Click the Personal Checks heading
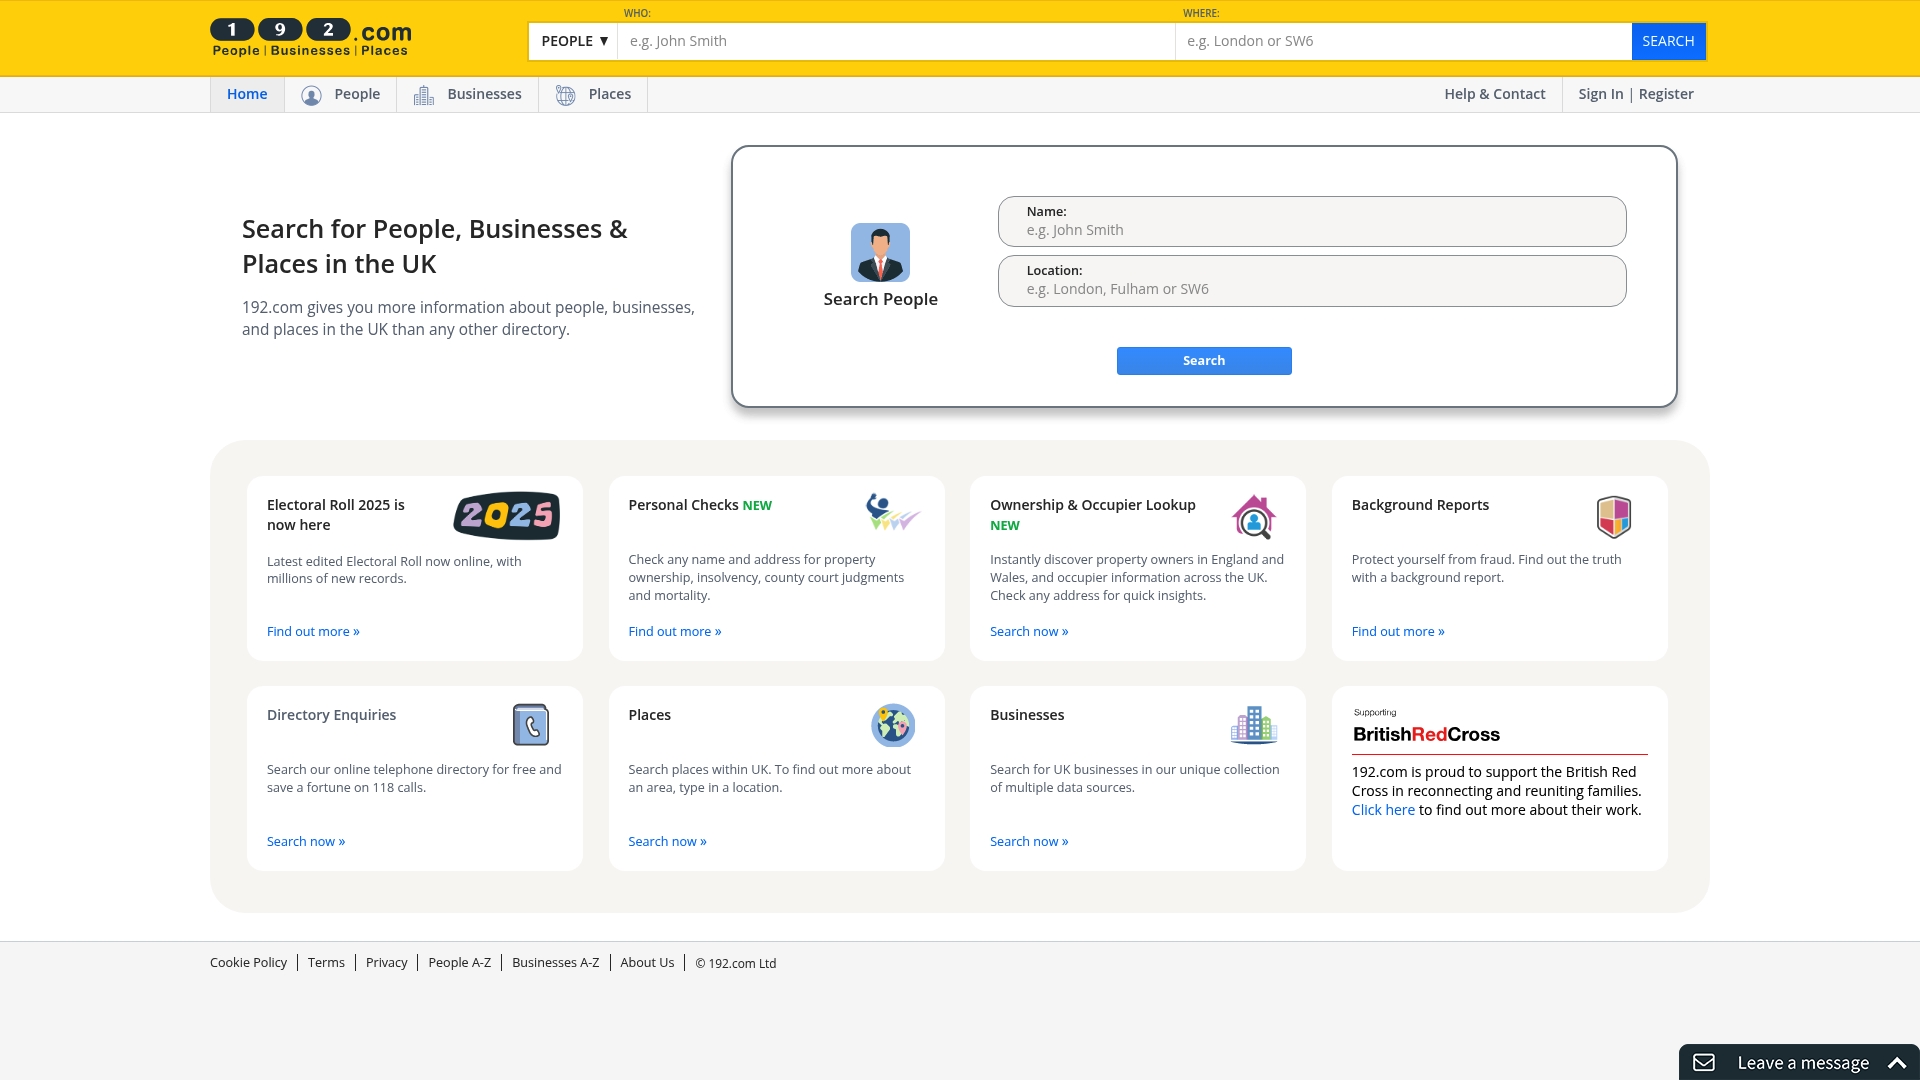 pos(683,505)
